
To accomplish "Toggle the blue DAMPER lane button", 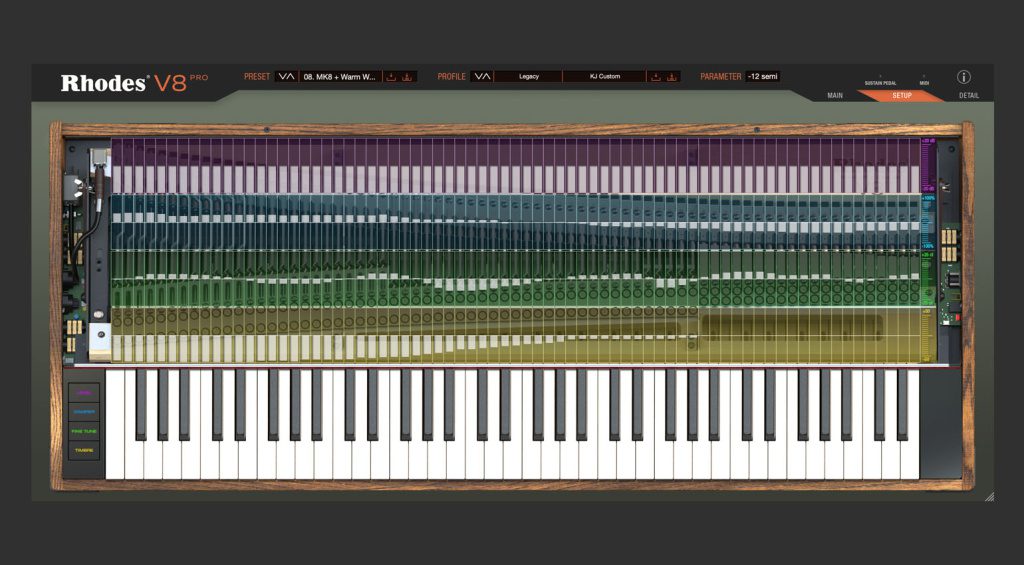I will point(84,412).
